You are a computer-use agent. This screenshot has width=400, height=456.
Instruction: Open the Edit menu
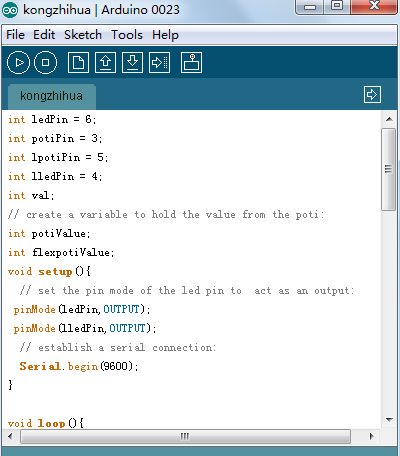coord(44,35)
